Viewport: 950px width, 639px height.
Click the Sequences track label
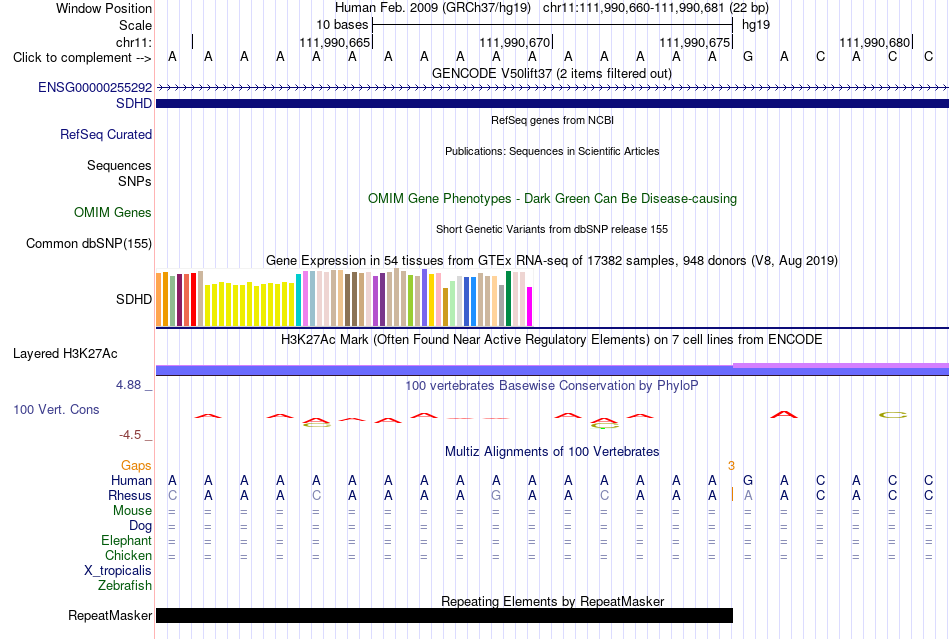click(119, 165)
